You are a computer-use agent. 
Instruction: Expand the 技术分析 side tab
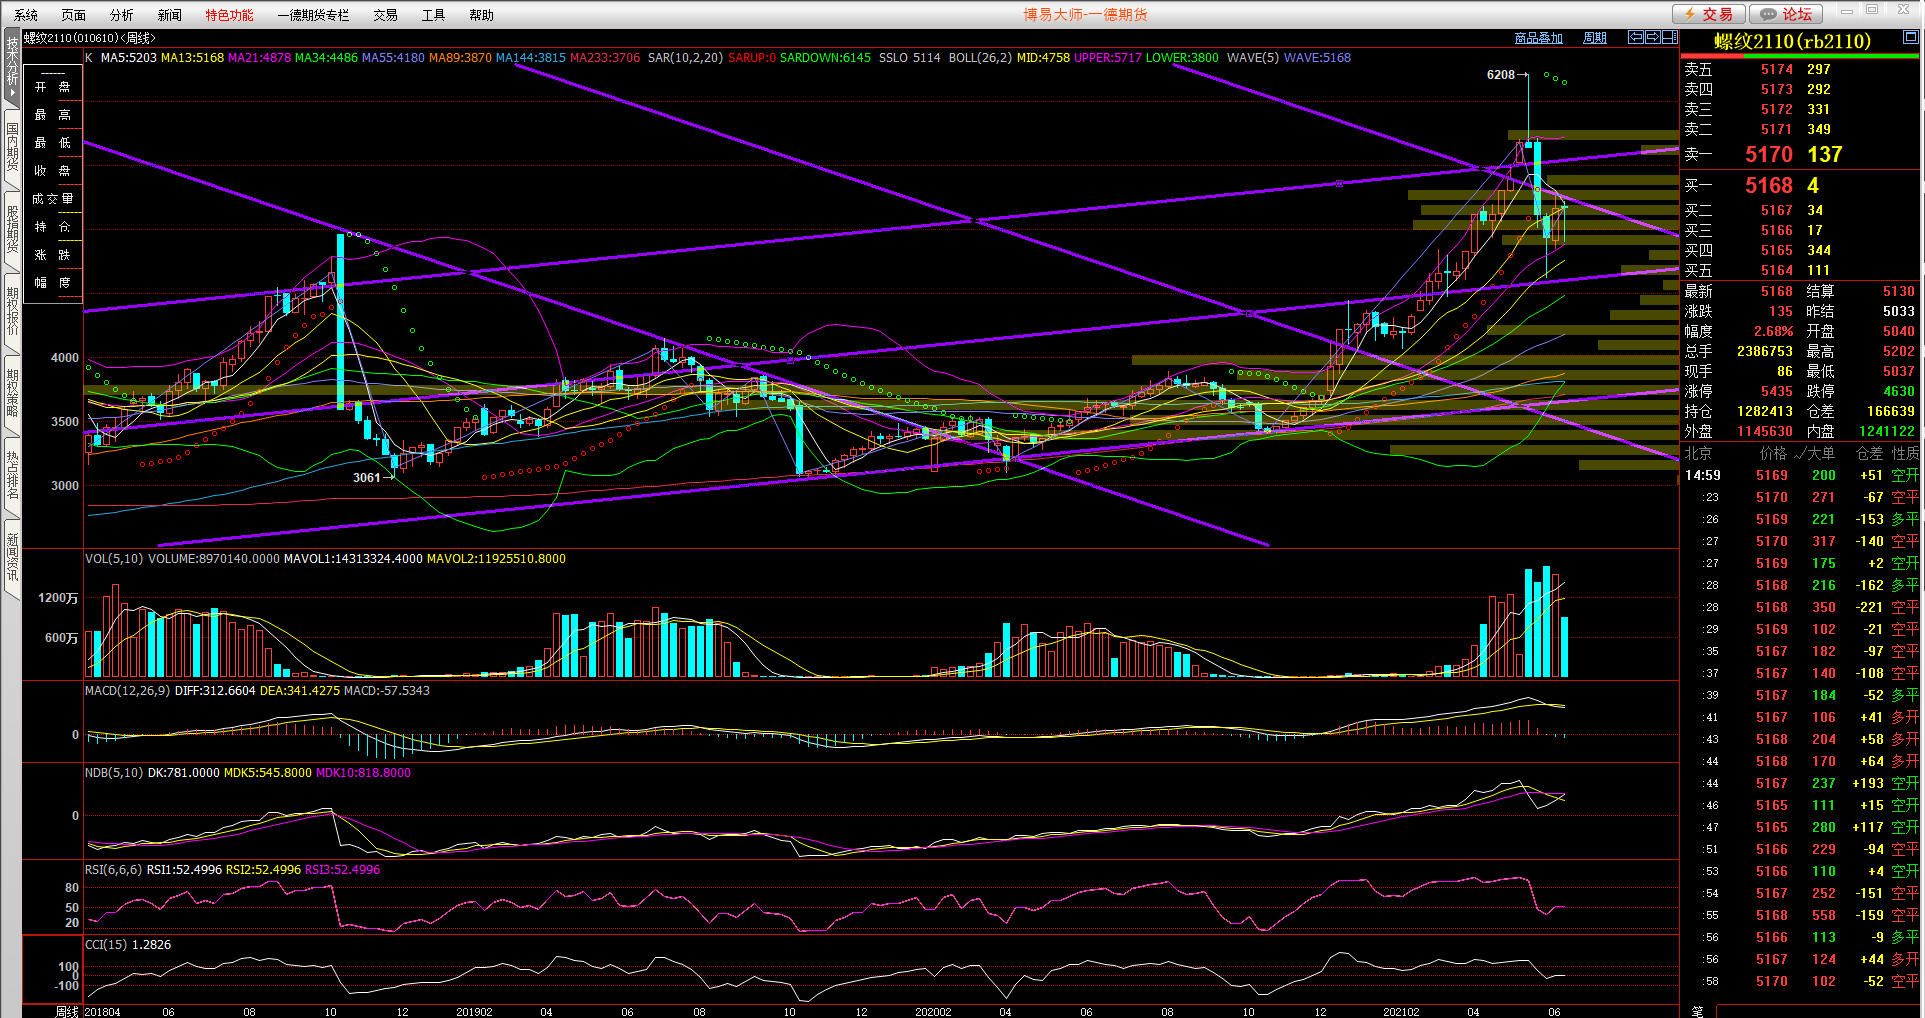[x=12, y=66]
